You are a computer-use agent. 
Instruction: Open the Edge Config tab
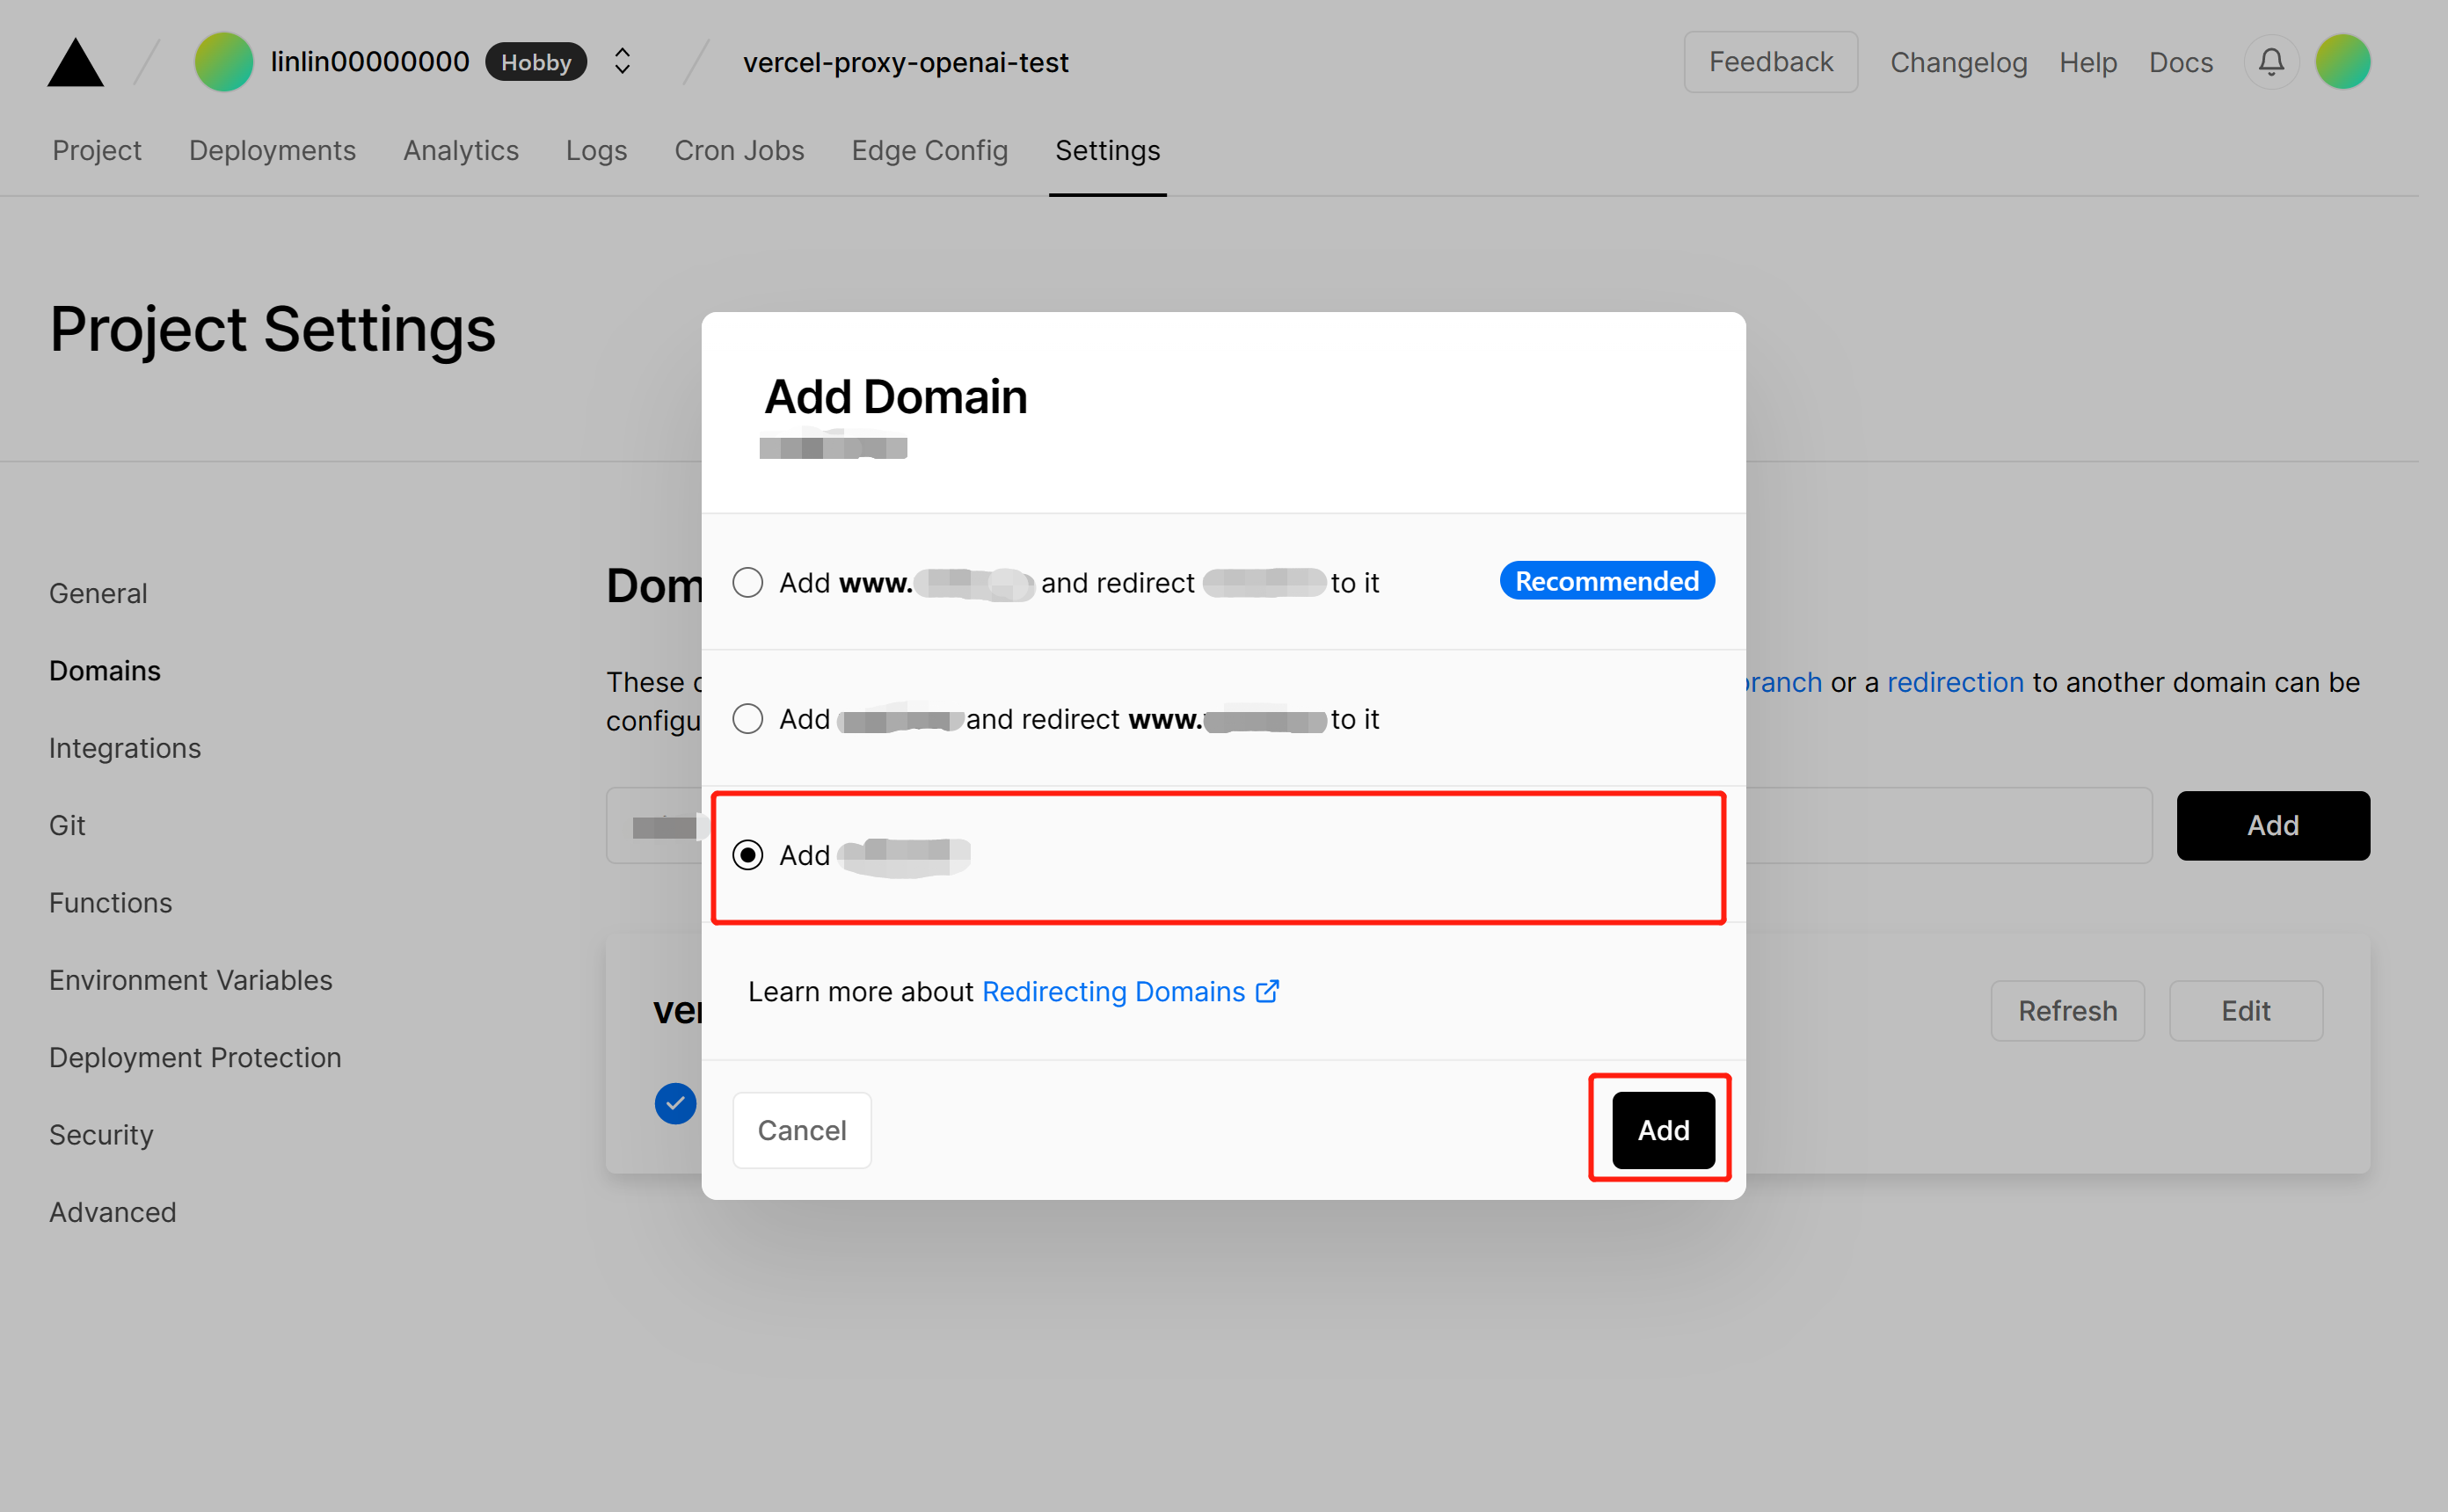coord(929,150)
